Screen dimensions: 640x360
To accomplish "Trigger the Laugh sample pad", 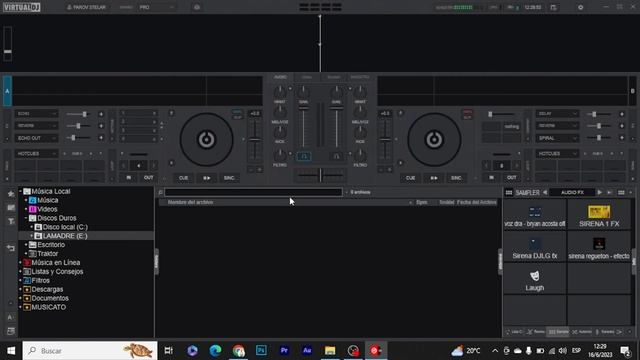I will [535, 280].
